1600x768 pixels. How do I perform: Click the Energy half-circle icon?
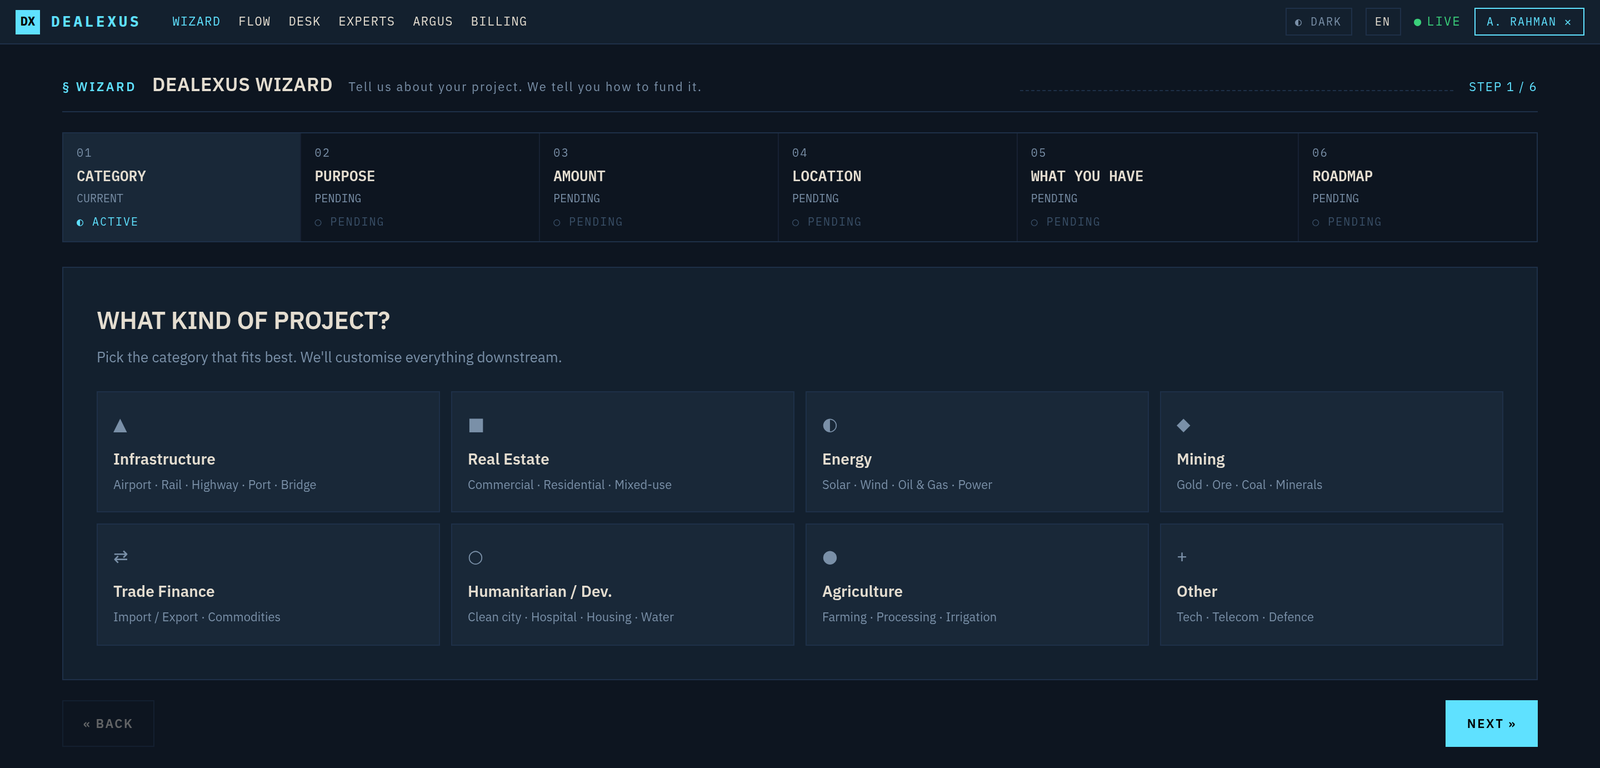click(x=830, y=426)
